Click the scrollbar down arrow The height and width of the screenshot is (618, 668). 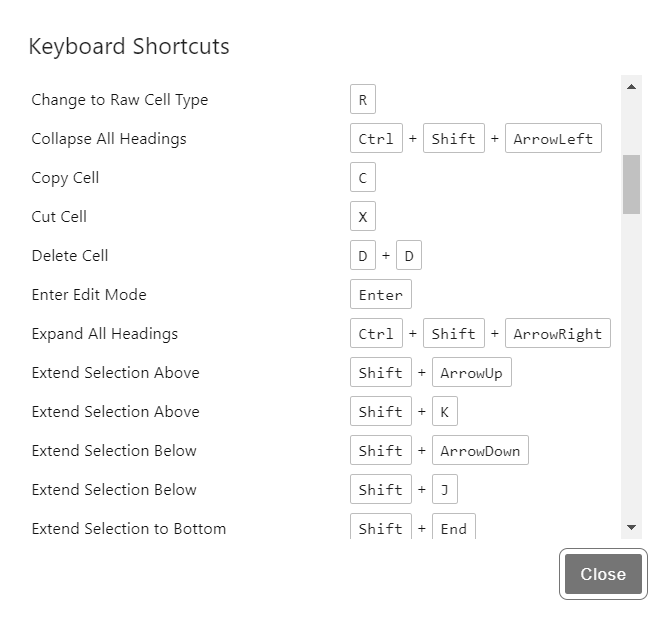pyautogui.click(x=631, y=527)
